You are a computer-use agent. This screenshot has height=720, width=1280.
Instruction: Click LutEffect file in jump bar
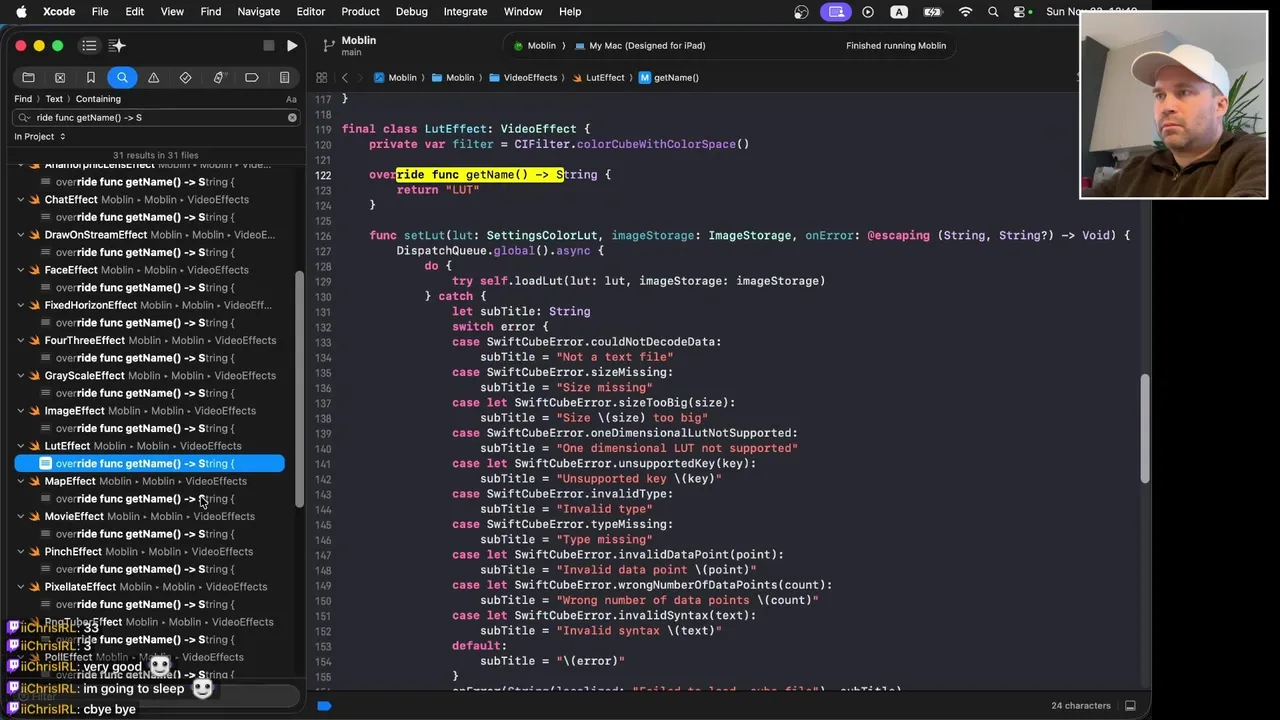pyautogui.click(x=598, y=77)
